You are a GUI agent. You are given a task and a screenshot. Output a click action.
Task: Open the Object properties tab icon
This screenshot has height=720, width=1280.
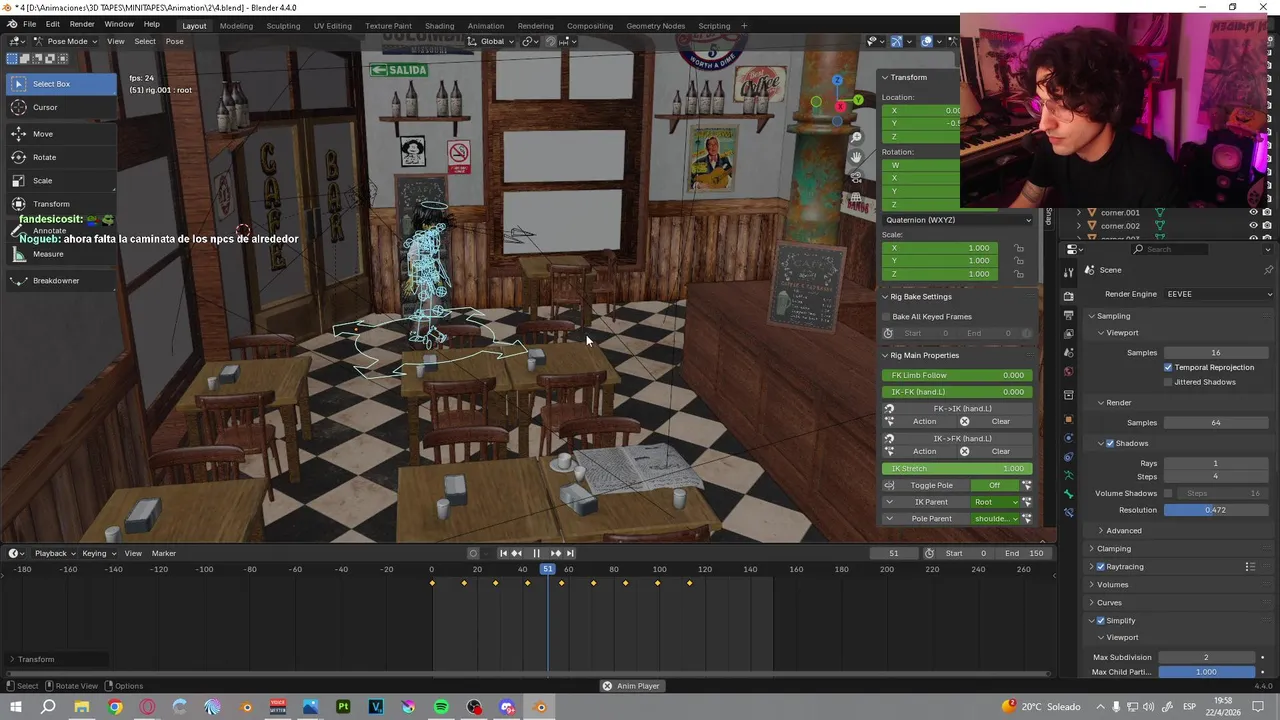point(1068,419)
